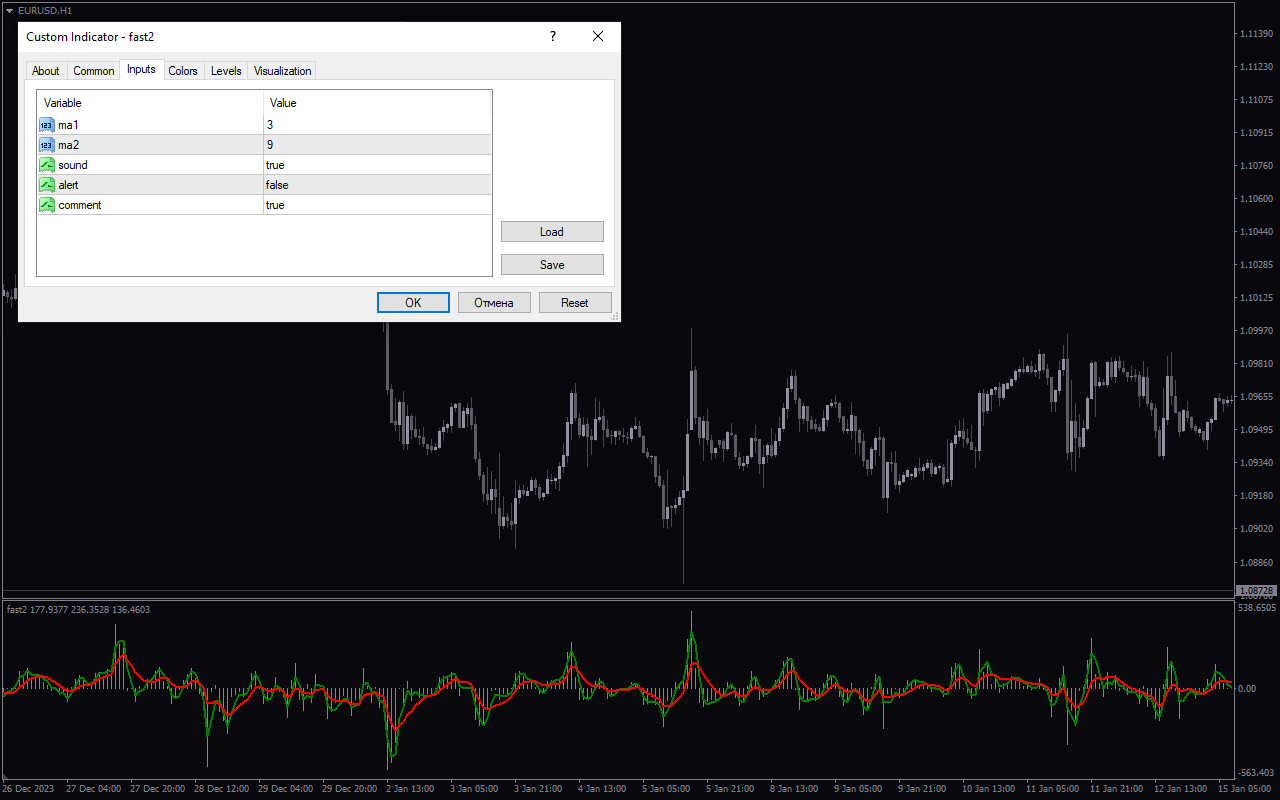Switch to the About tab
This screenshot has height=800, width=1280.
click(46, 71)
